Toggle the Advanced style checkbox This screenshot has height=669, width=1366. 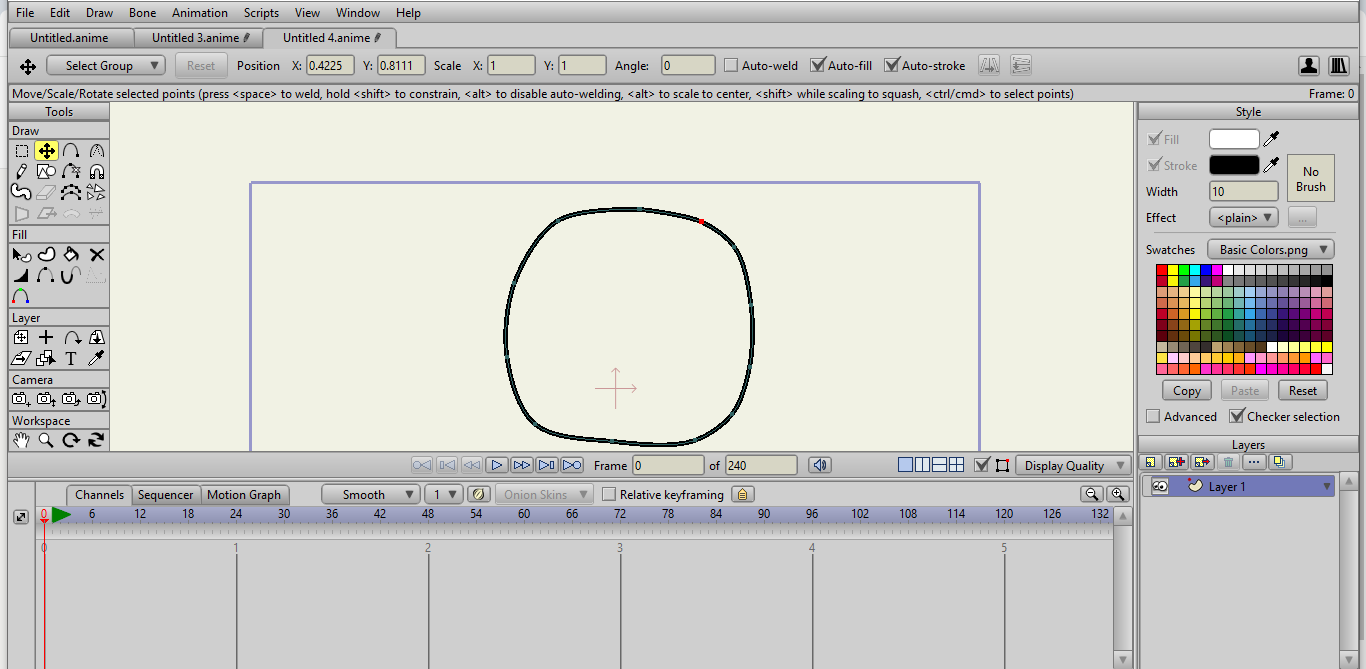[x=1153, y=416]
